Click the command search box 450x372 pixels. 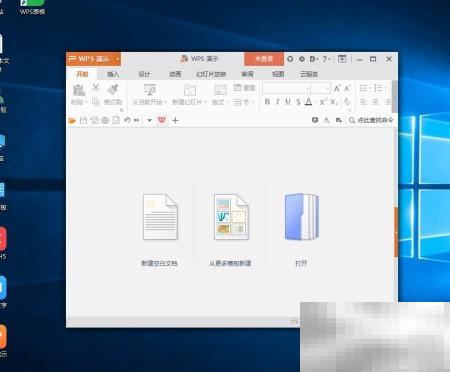(x=371, y=120)
